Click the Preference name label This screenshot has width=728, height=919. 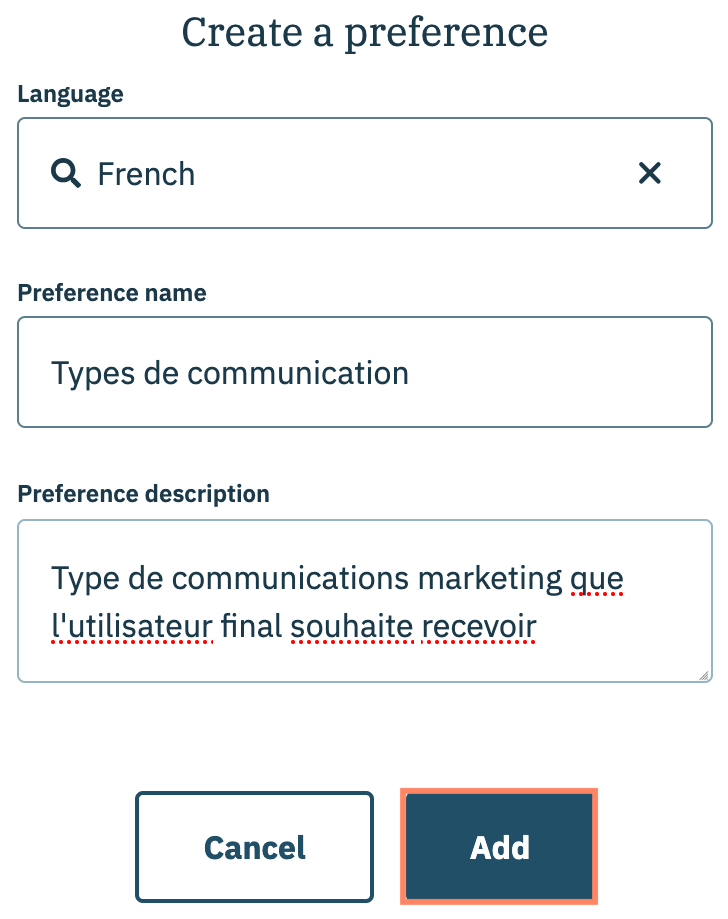[112, 293]
